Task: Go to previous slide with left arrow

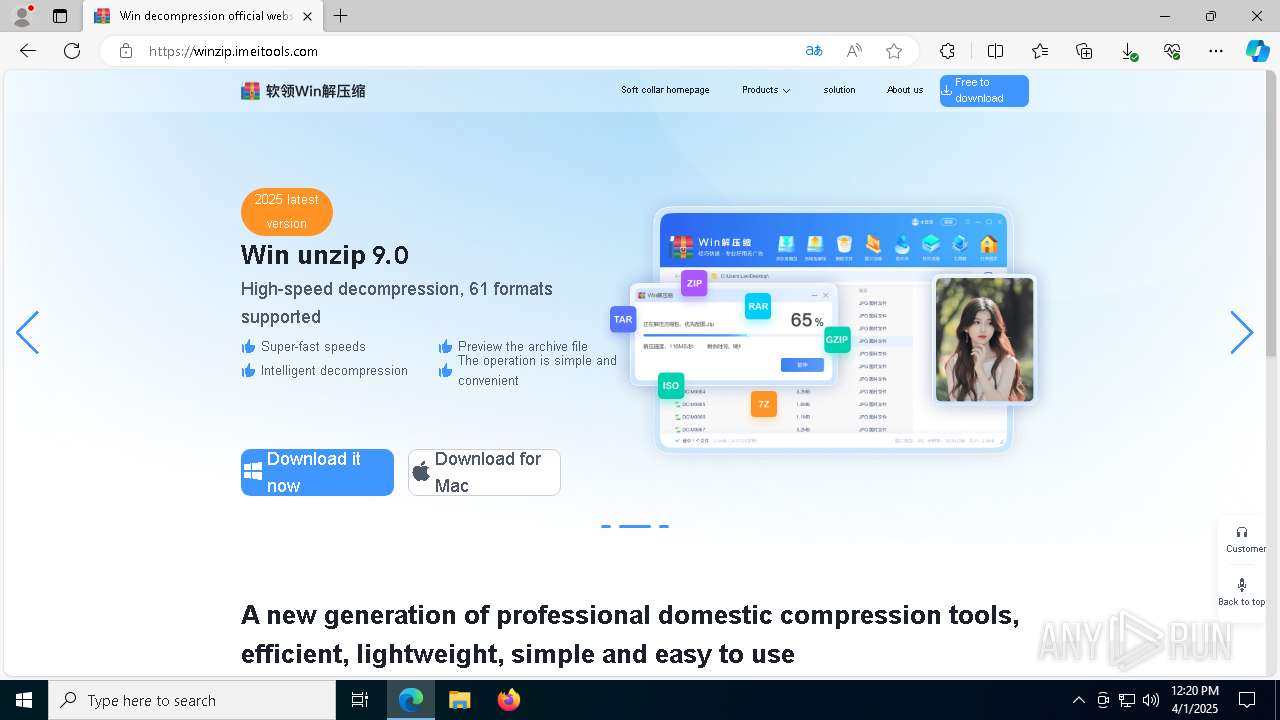Action: coord(27,332)
